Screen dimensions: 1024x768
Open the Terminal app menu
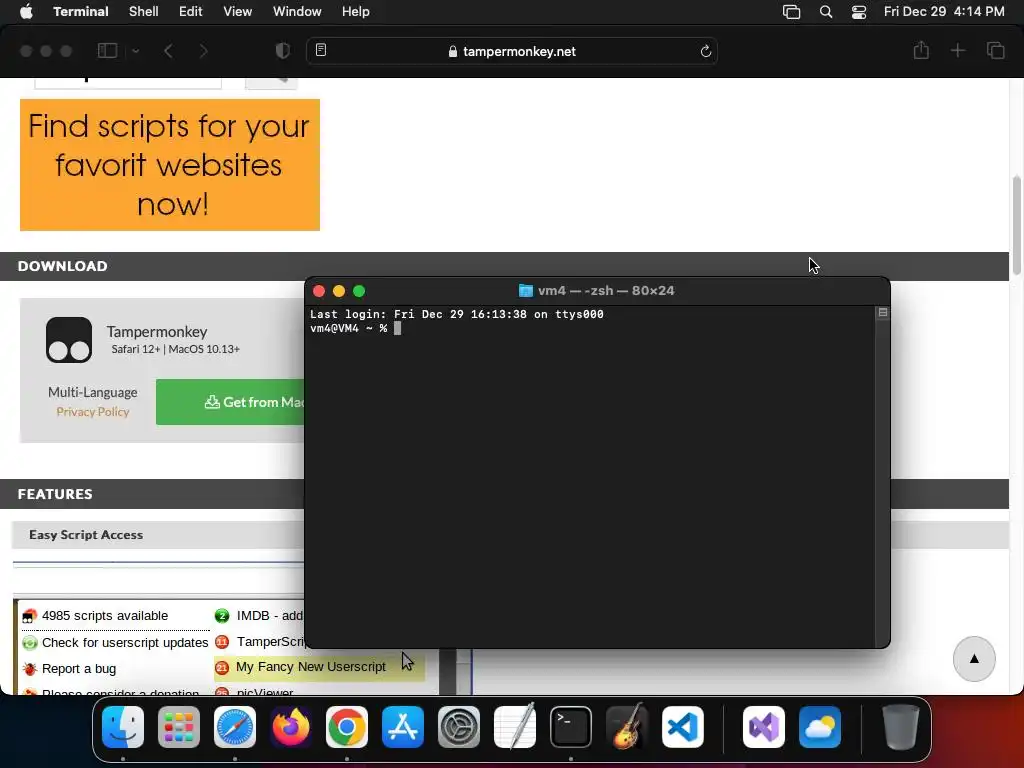click(80, 12)
